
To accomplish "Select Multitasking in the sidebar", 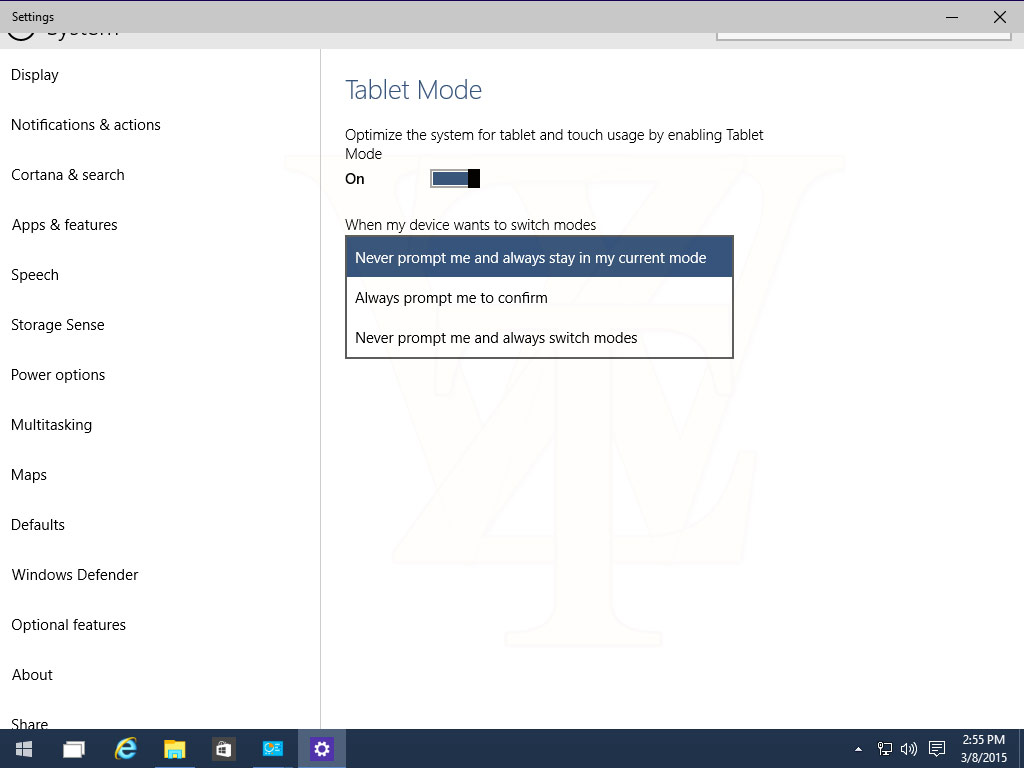I will [52, 425].
